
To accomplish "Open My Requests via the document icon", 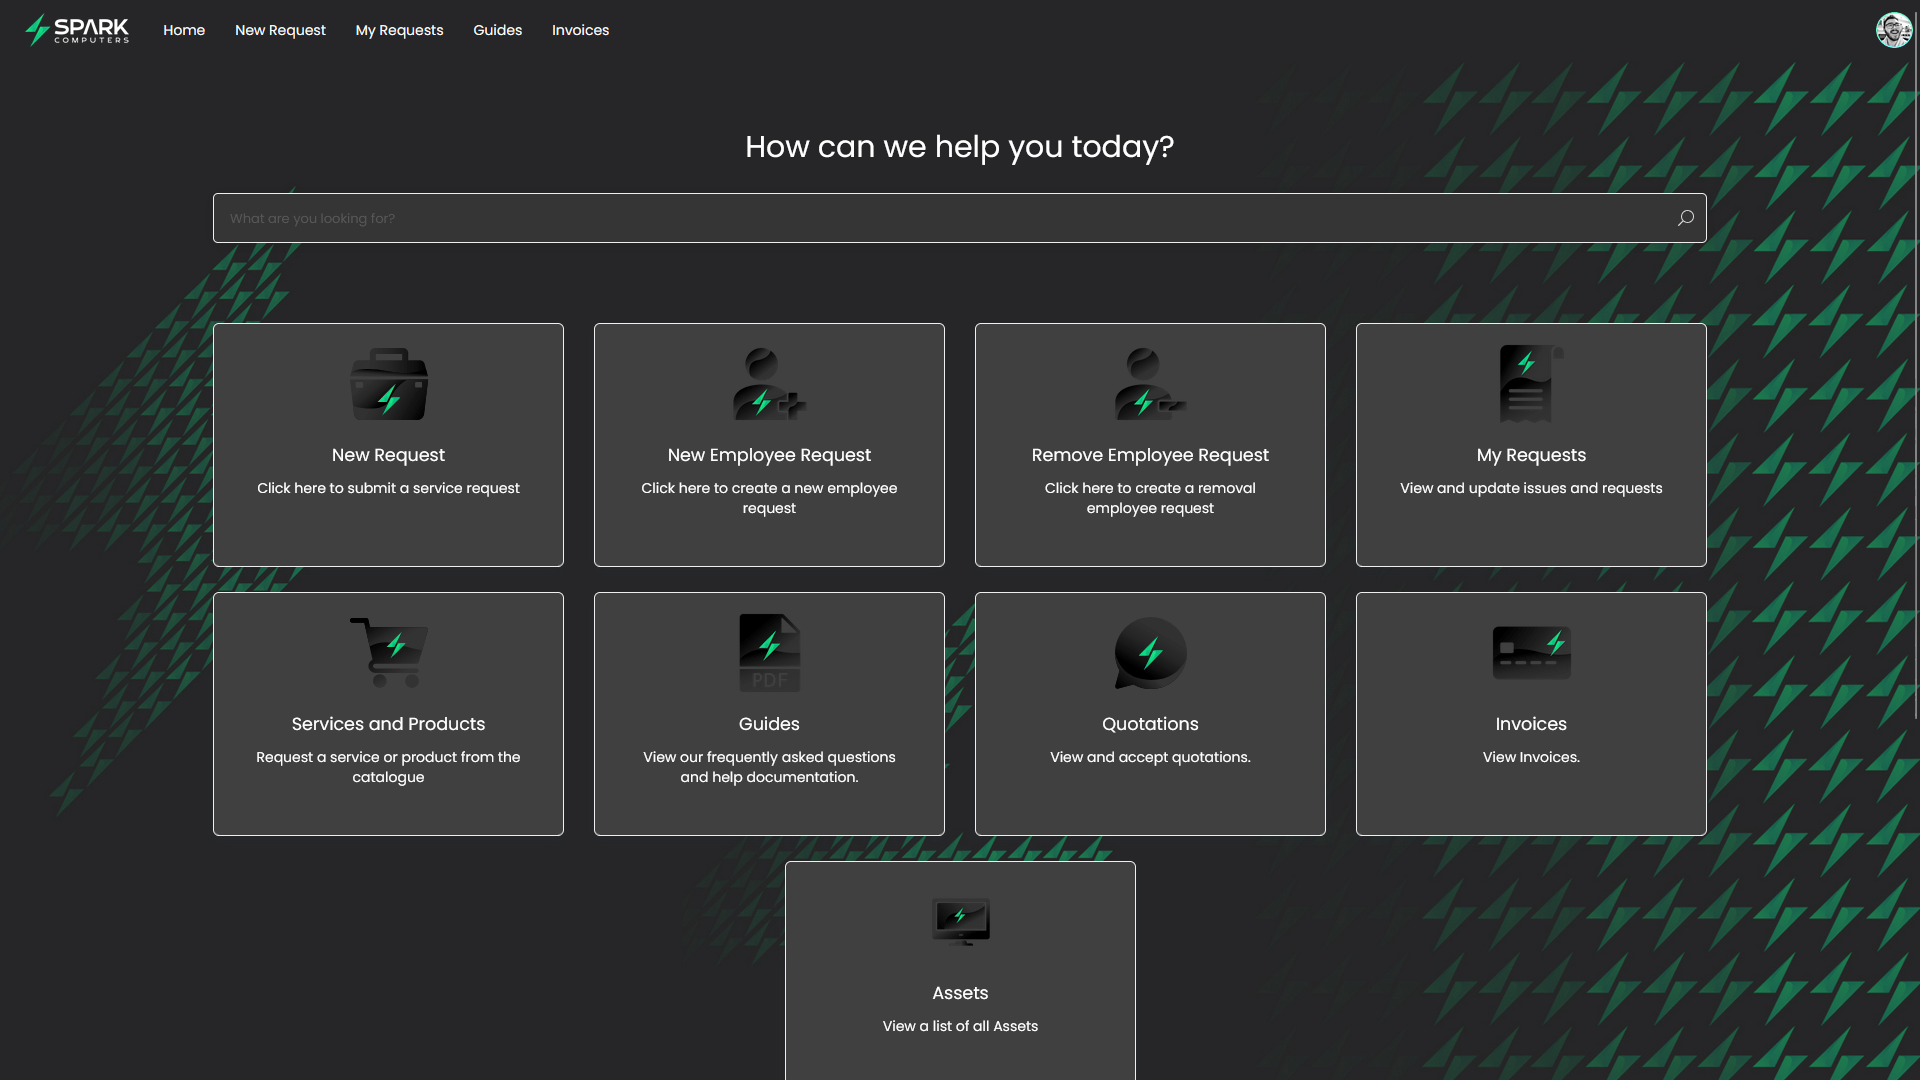I will coord(1531,384).
